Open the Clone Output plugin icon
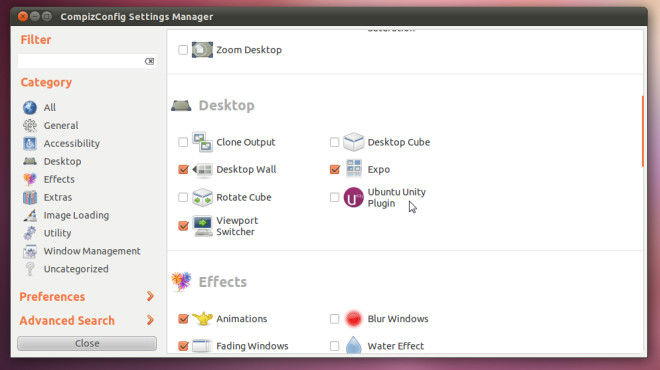The image size is (660, 370). pyautogui.click(x=202, y=142)
